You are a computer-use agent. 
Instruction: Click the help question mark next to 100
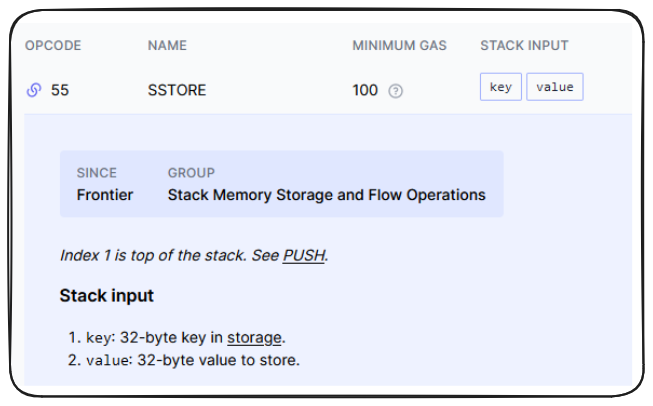pos(395,91)
